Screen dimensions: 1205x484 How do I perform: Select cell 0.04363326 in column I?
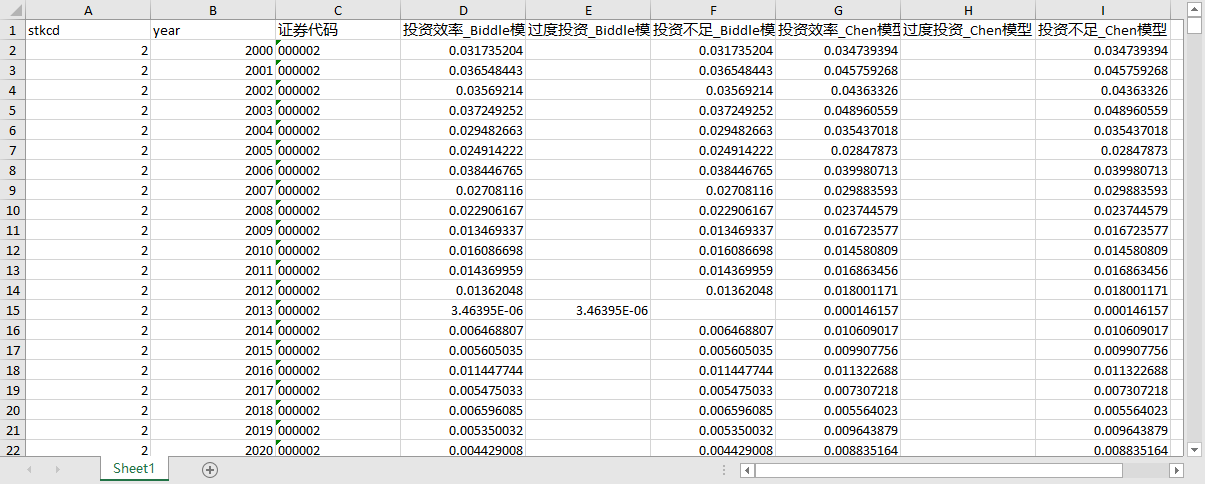pos(1103,90)
